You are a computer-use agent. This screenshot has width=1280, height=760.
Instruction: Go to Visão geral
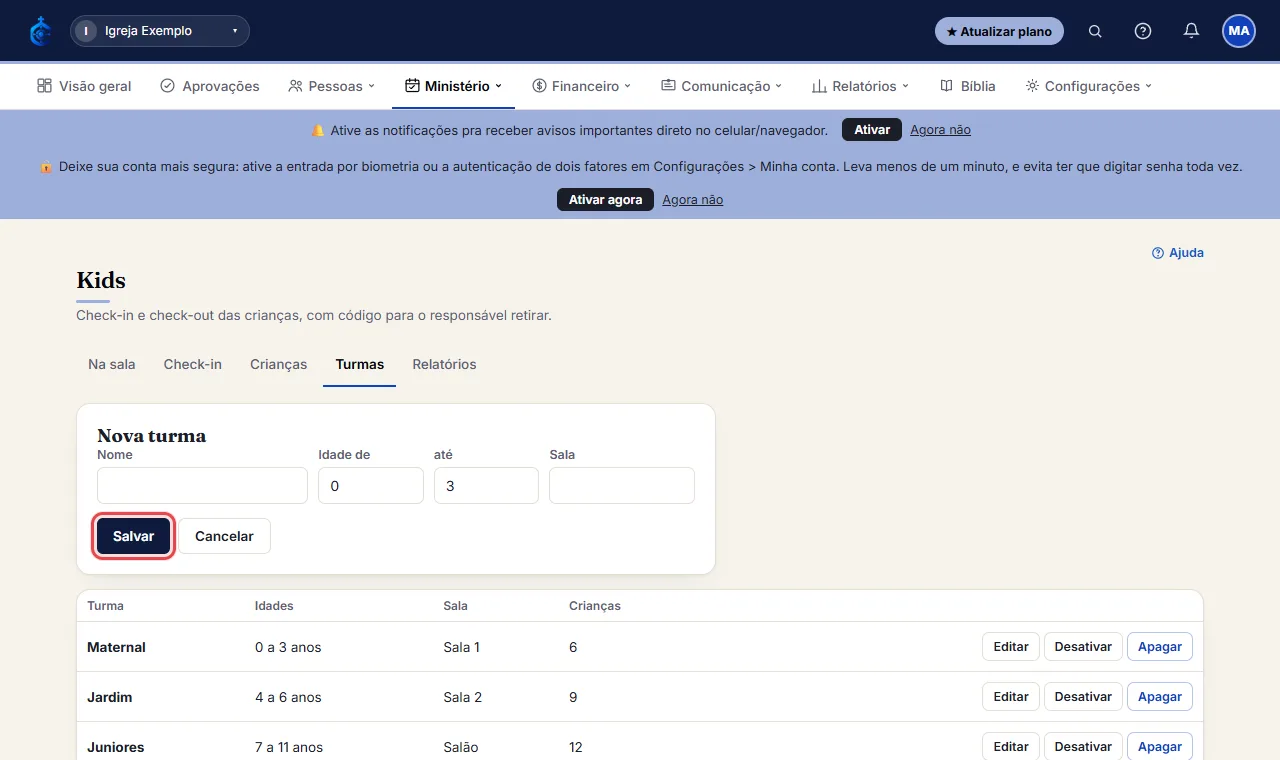click(x=84, y=86)
